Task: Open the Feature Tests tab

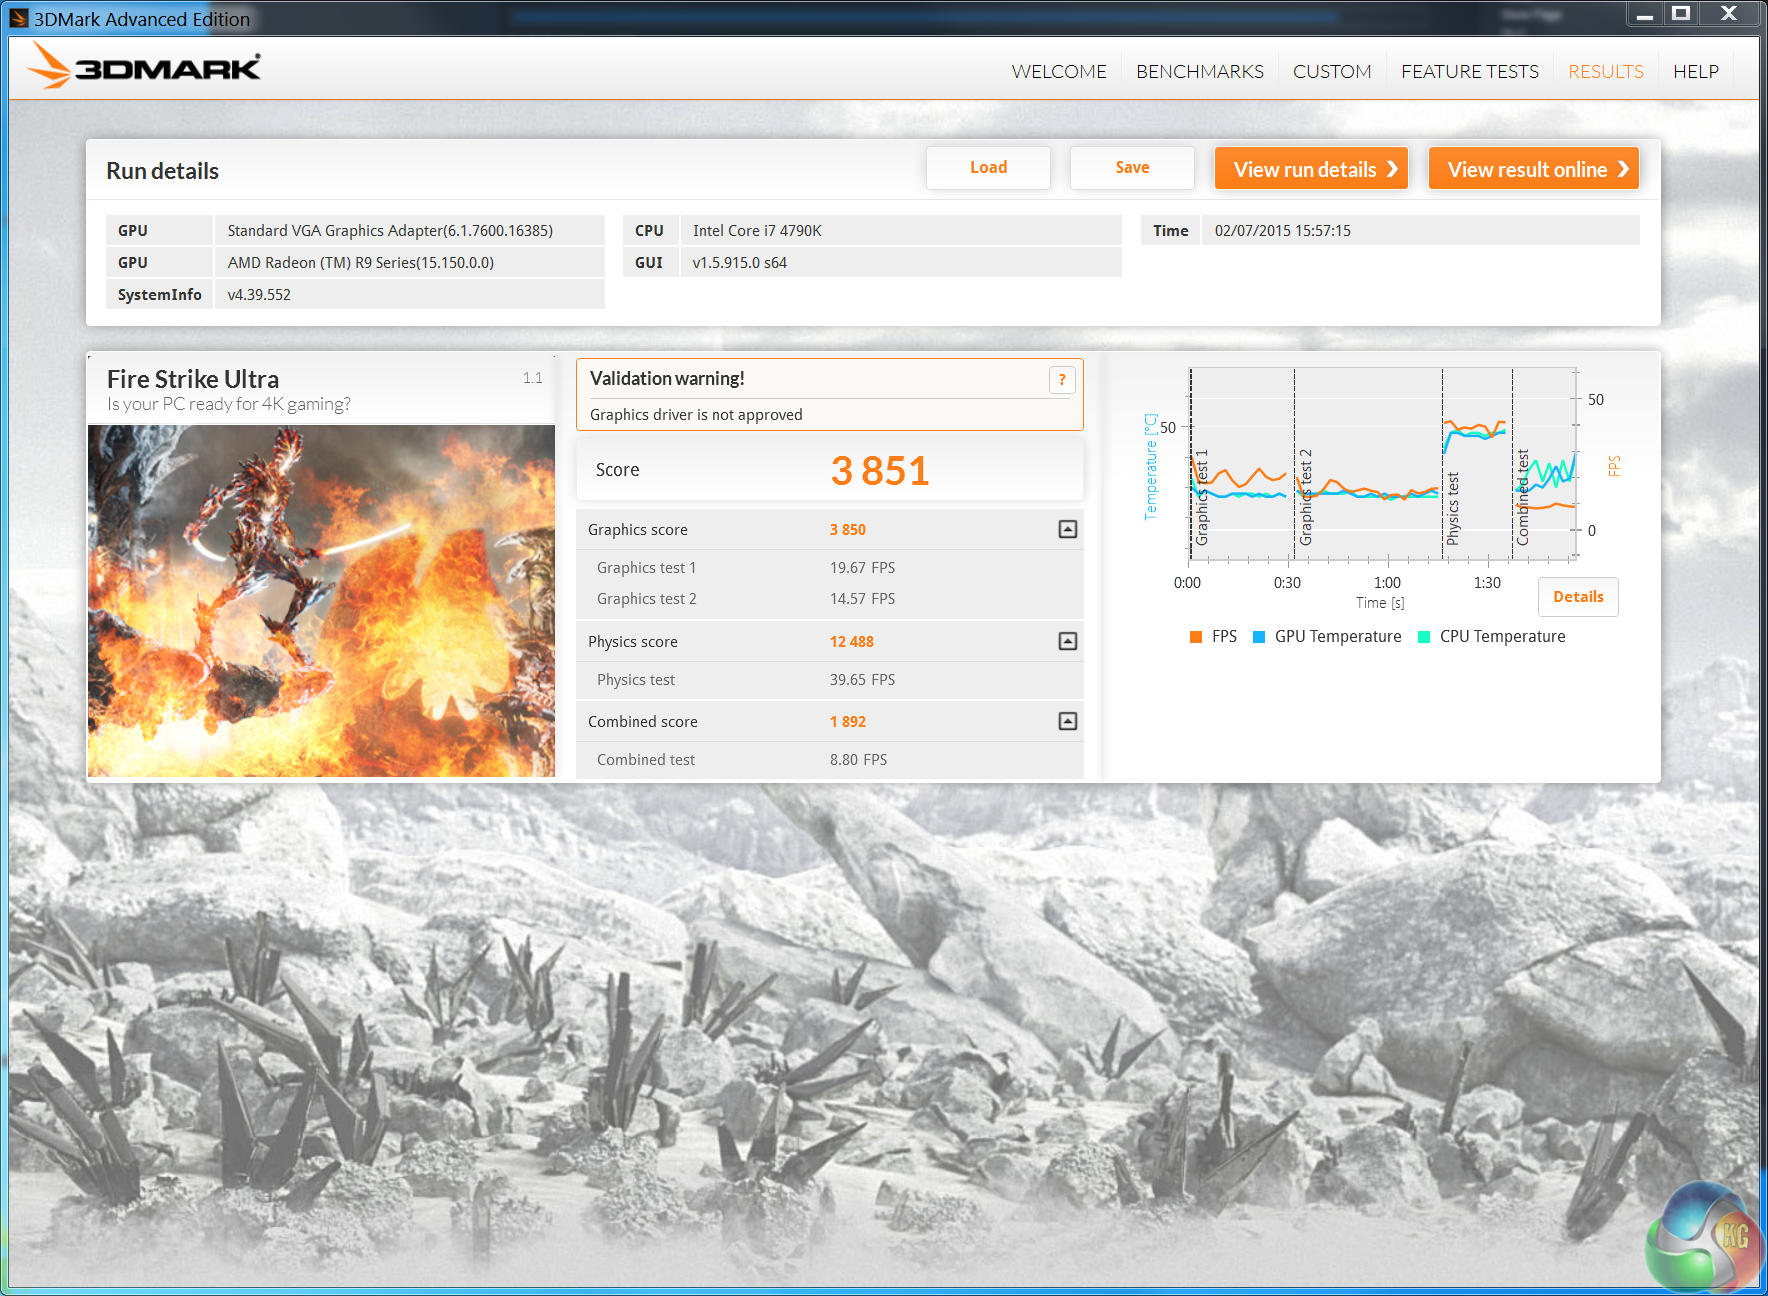Action: click(x=1469, y=72)
